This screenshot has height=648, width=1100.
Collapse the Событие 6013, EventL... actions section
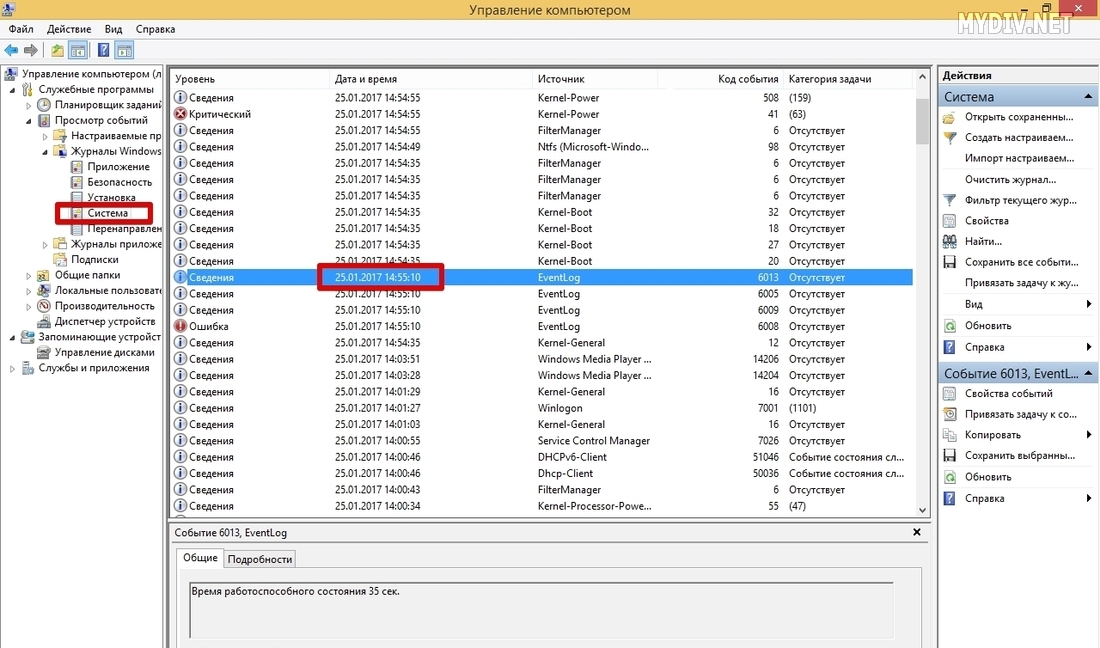[x=1088, y=374]
